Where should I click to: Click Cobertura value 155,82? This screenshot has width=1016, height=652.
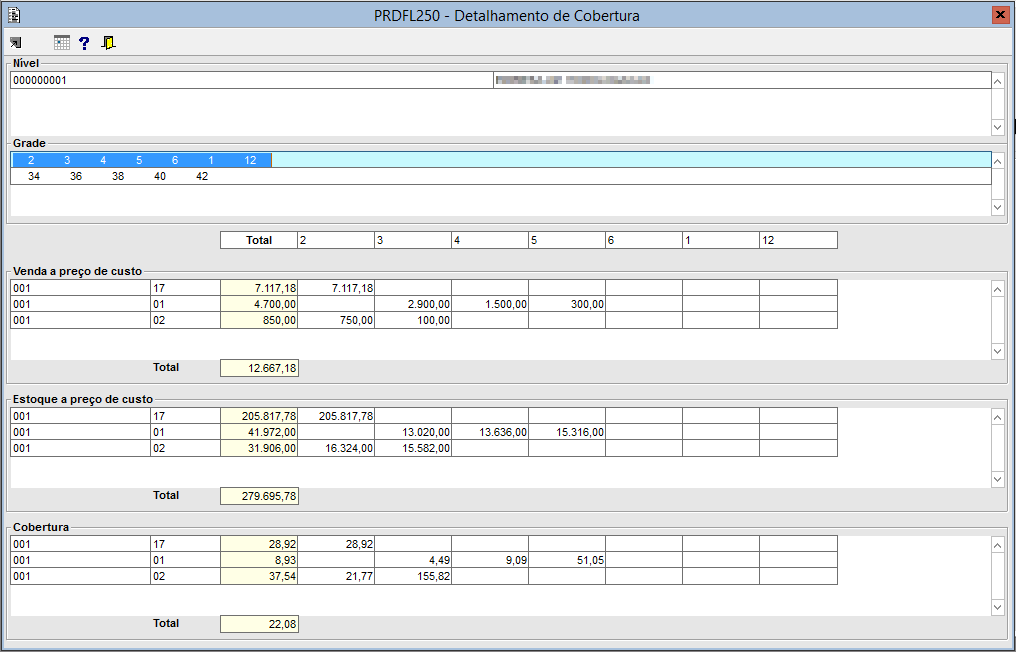pos(413,576)
